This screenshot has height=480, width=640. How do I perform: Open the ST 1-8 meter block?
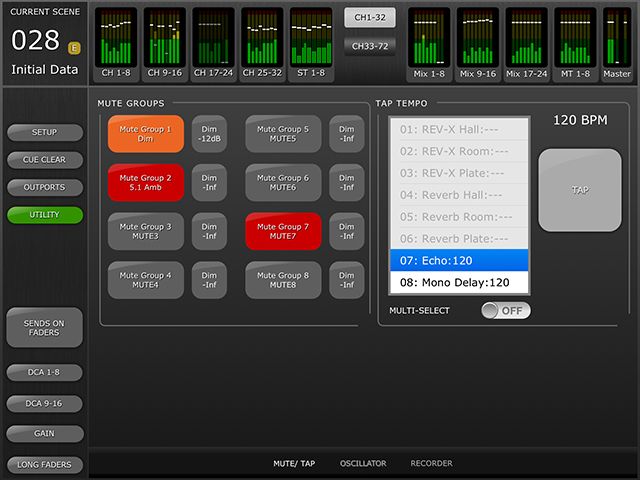pos(312,44)
